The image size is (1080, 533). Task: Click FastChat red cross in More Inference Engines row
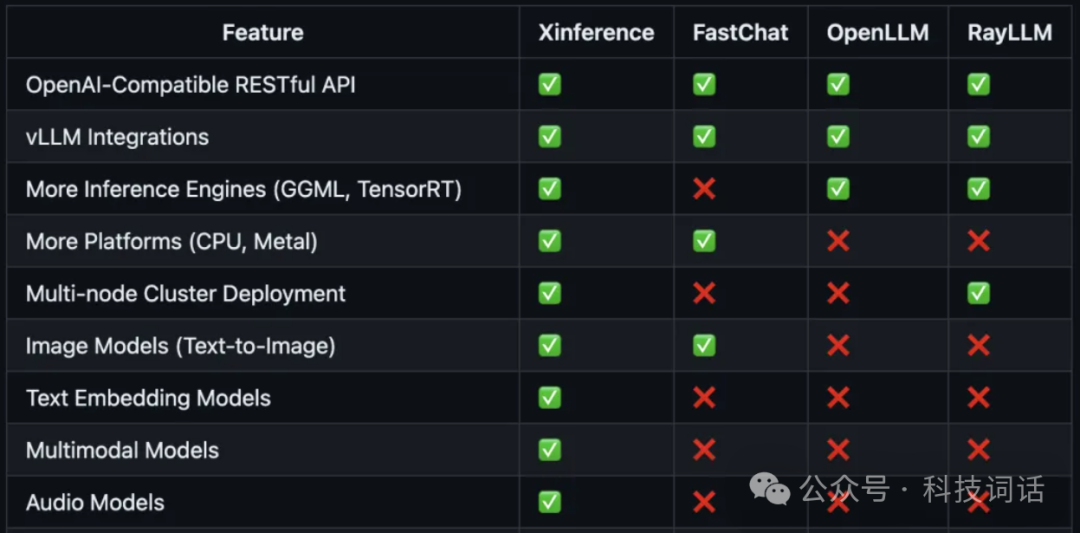[704, 188]
